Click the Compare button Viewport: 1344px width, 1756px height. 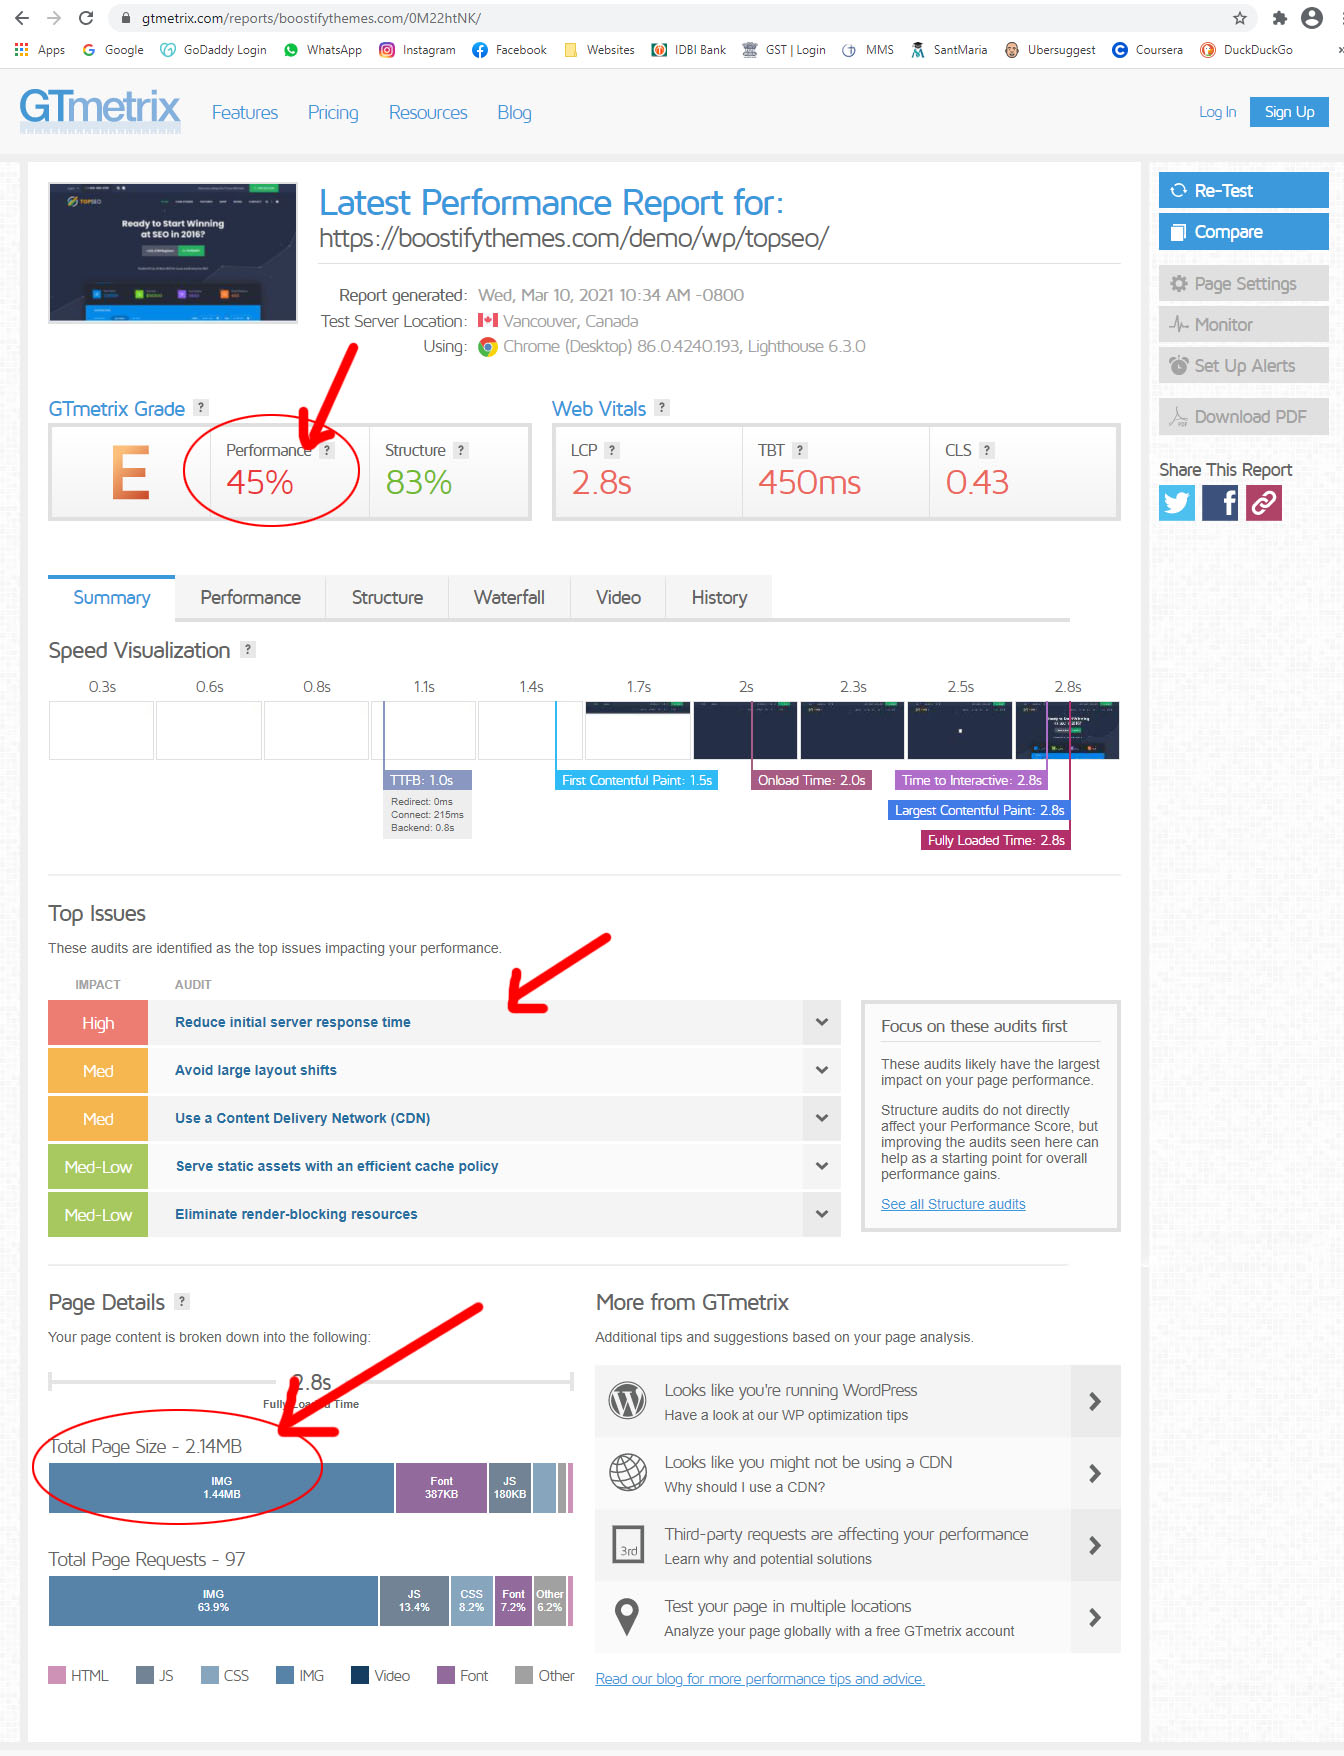1243,231
